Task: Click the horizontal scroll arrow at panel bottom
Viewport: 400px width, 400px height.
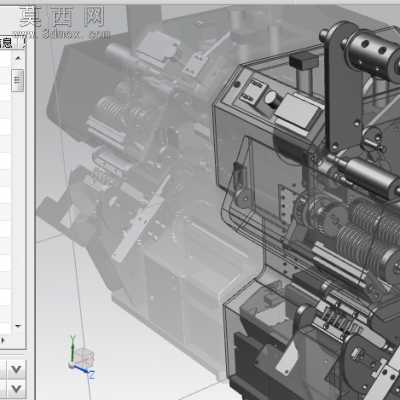Action: click(3, 340)
